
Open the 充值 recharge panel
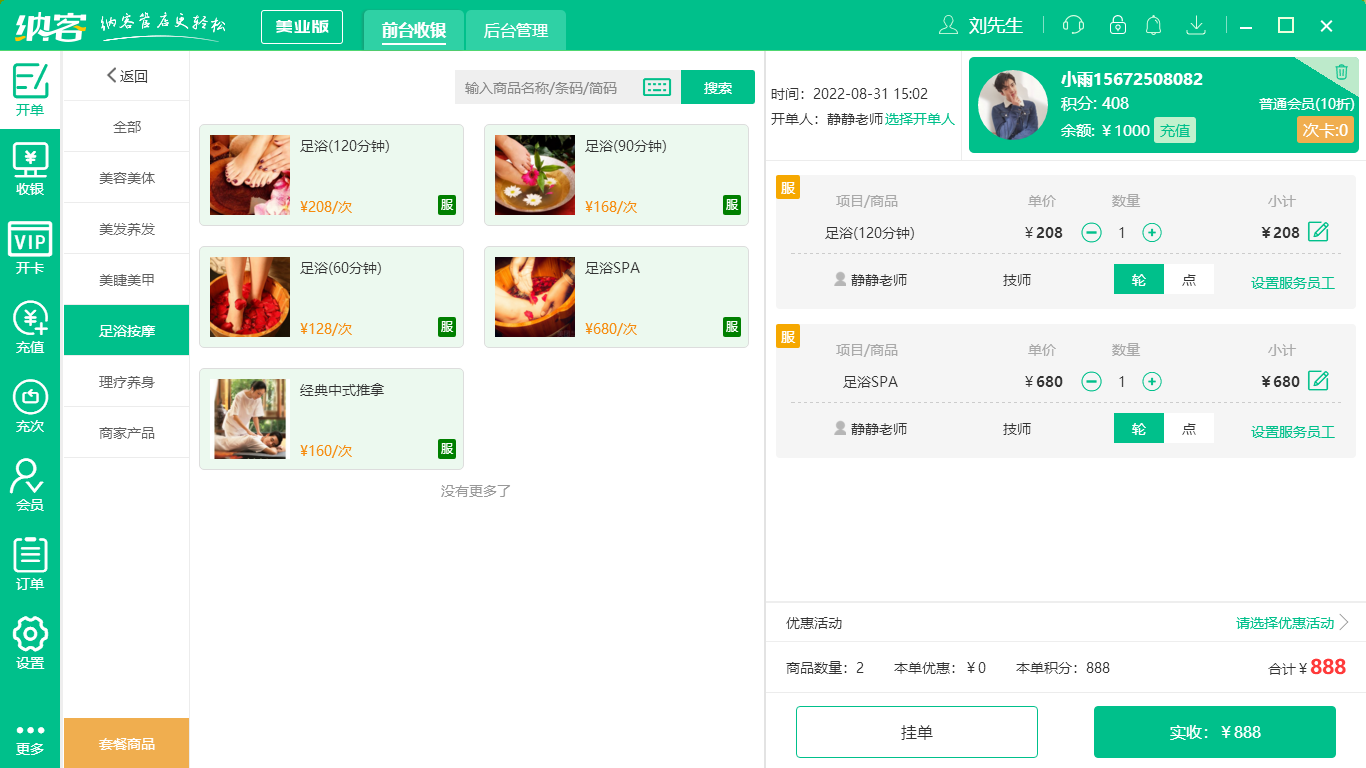[30, 325]
